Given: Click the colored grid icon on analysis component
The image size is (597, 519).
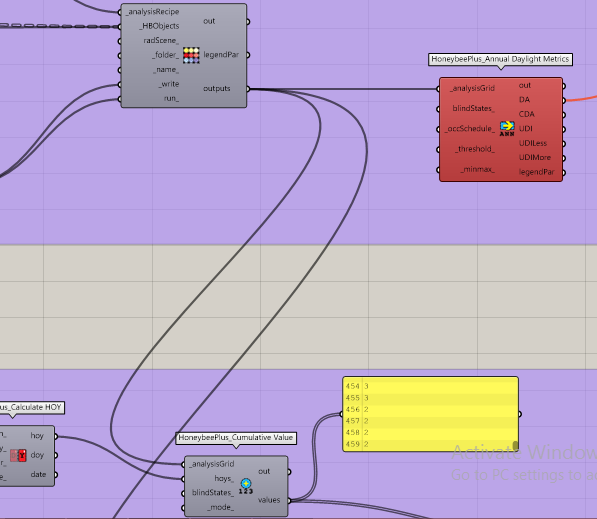Looking at the screenshot, I should click(x=191, y=55).
